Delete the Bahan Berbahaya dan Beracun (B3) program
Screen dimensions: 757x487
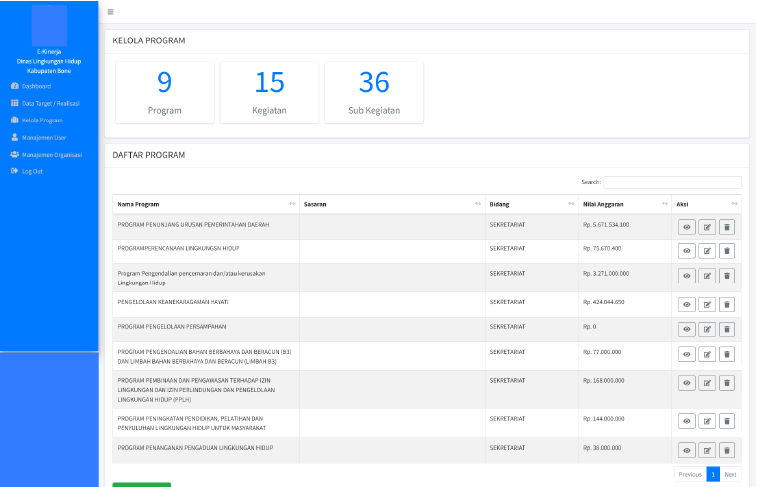727,354
